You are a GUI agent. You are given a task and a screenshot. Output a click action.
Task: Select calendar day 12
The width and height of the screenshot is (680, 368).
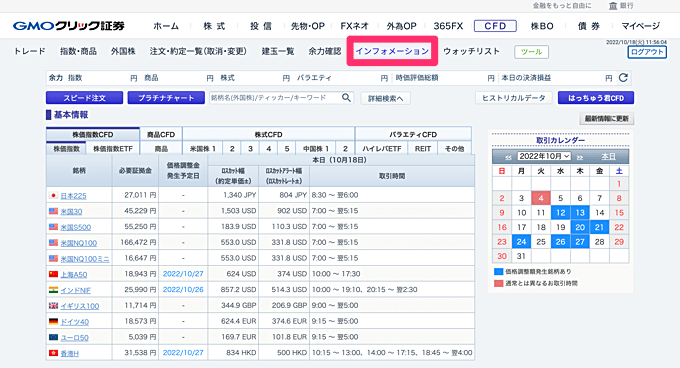click(560, 212)
